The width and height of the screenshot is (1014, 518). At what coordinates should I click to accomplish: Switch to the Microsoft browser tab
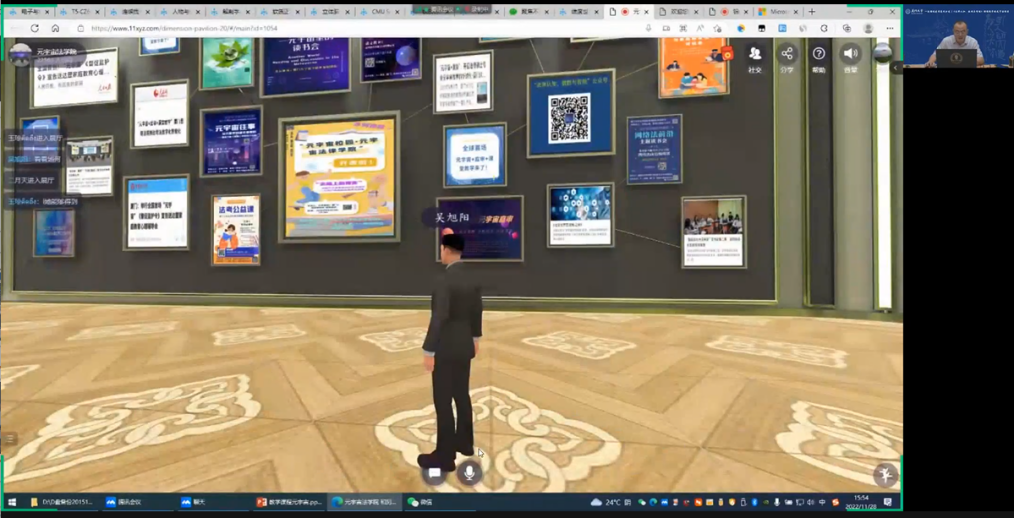(x=778, y=12)
